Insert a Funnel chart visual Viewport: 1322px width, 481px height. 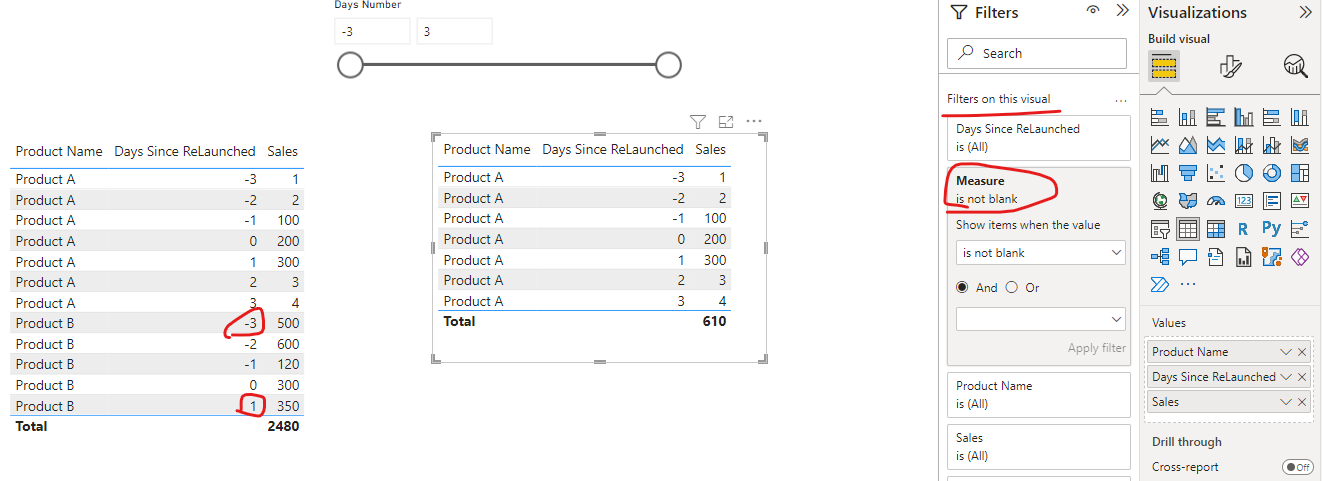(1189, 173)
